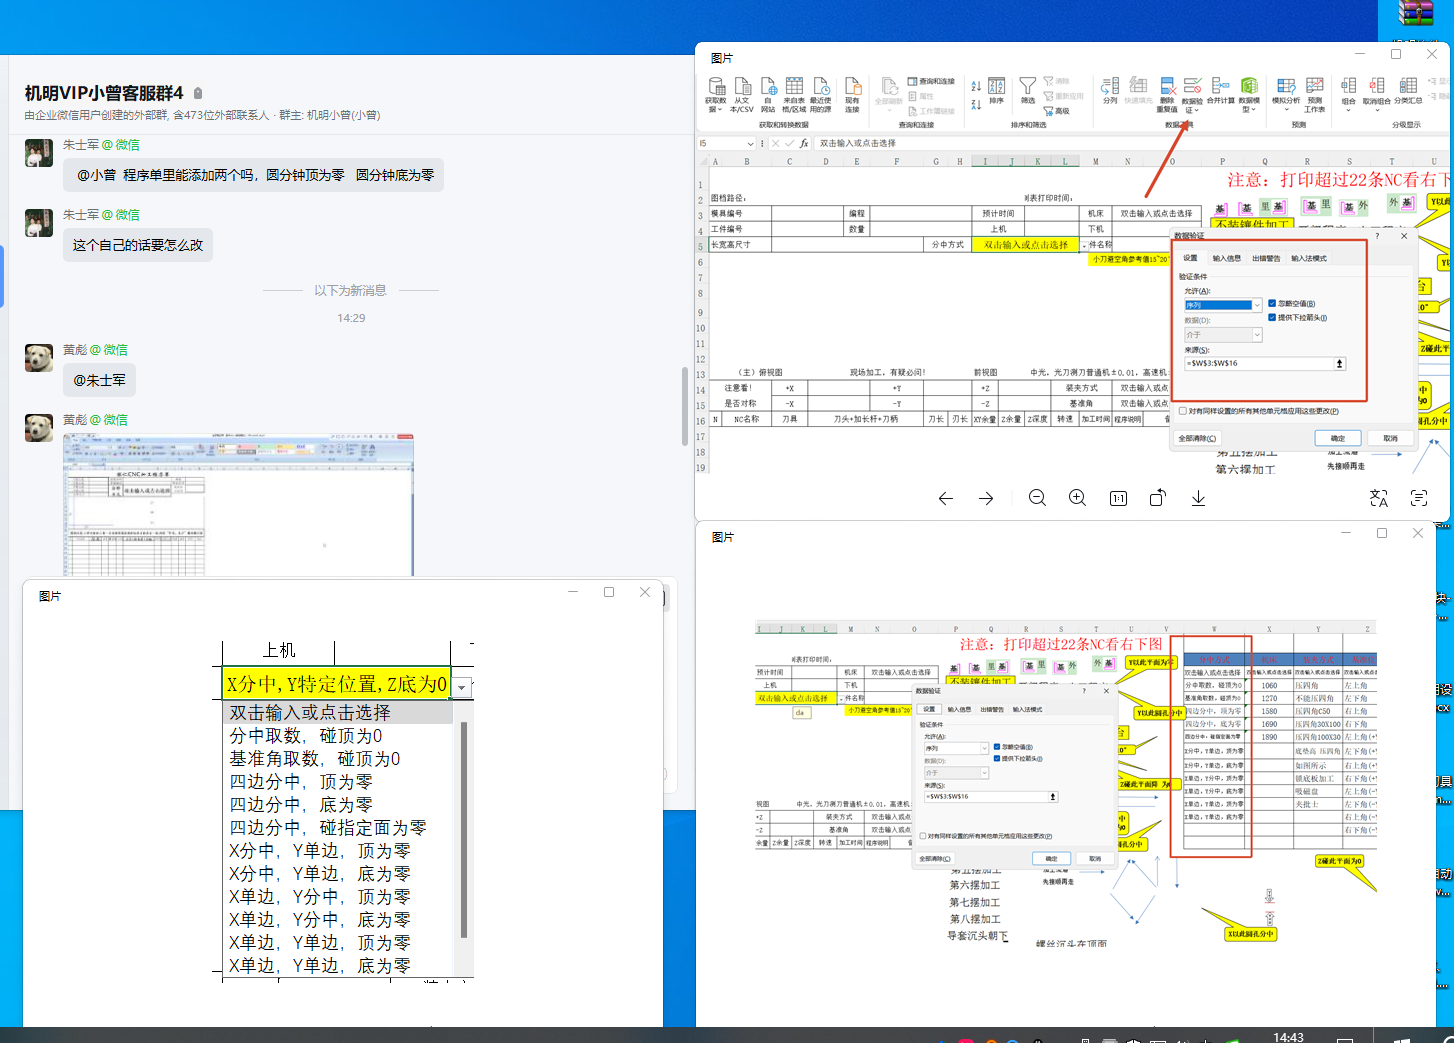Image resolution: width=1454 pixels, height=1043 pixels.
Task: Toggle 忽略空值 checkbox in bottom dialog
Action: (x=997, y=746)
